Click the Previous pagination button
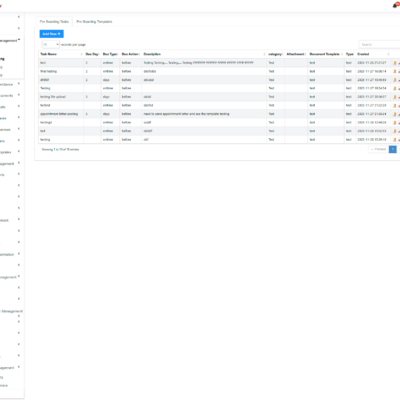This screenshot has width=400, height=400. coord(378,149)
